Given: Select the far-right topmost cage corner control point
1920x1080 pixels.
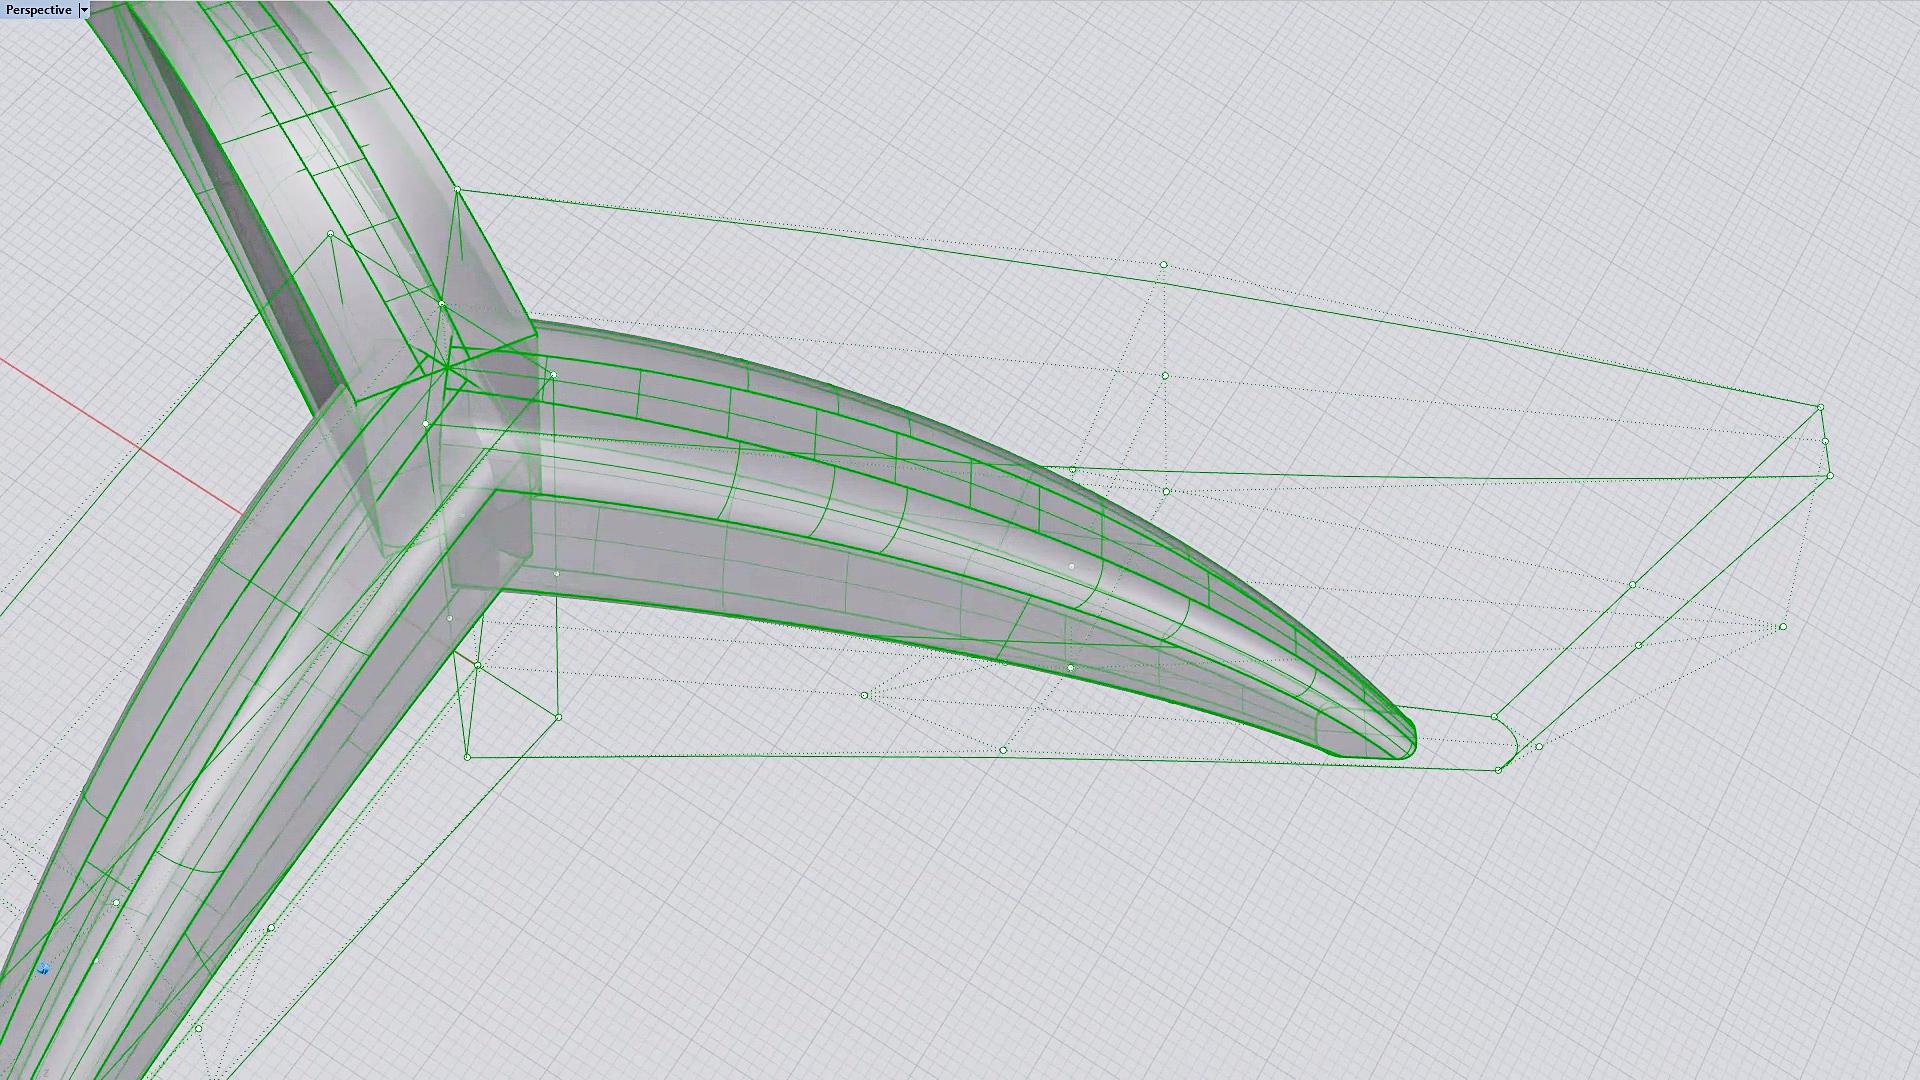Looking at the screenshot, I should (x=1820, y=407).
